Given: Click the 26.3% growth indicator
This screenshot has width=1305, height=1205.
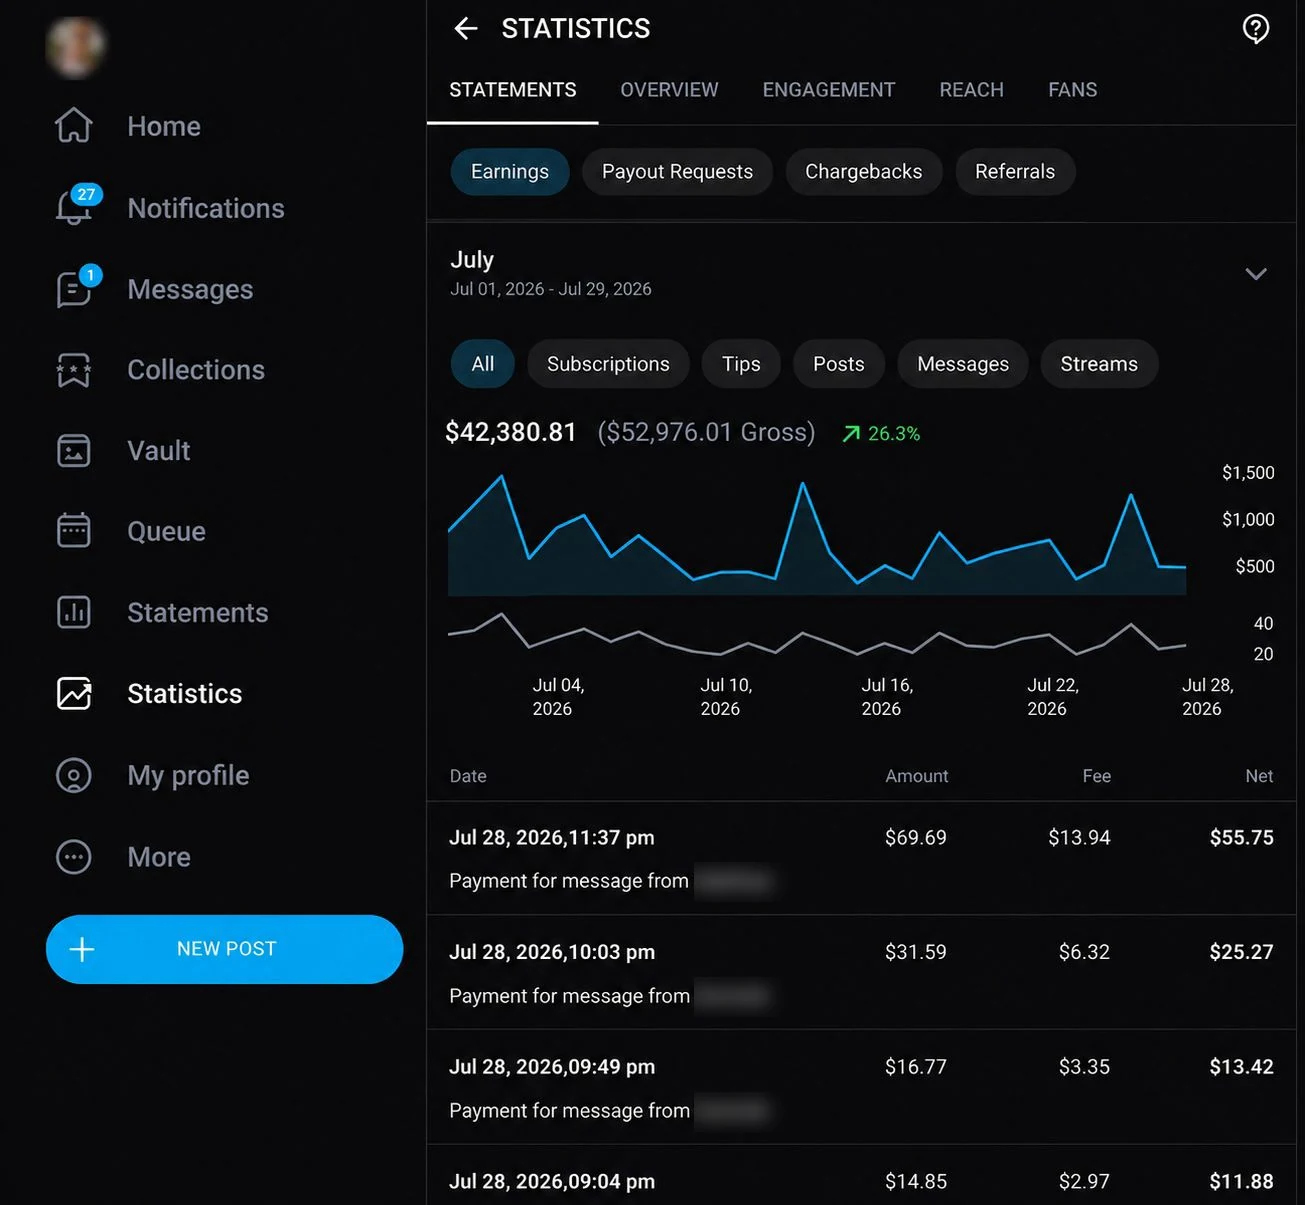Looking at the screenshot, I should tap(881, 433).
